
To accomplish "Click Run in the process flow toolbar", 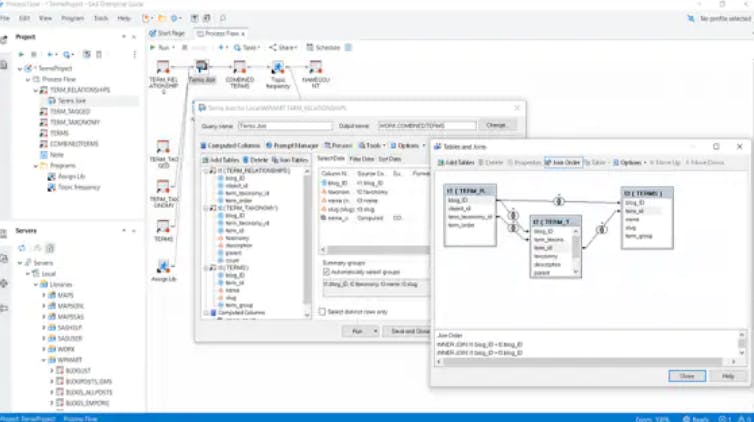I will (x=161, y=48).
